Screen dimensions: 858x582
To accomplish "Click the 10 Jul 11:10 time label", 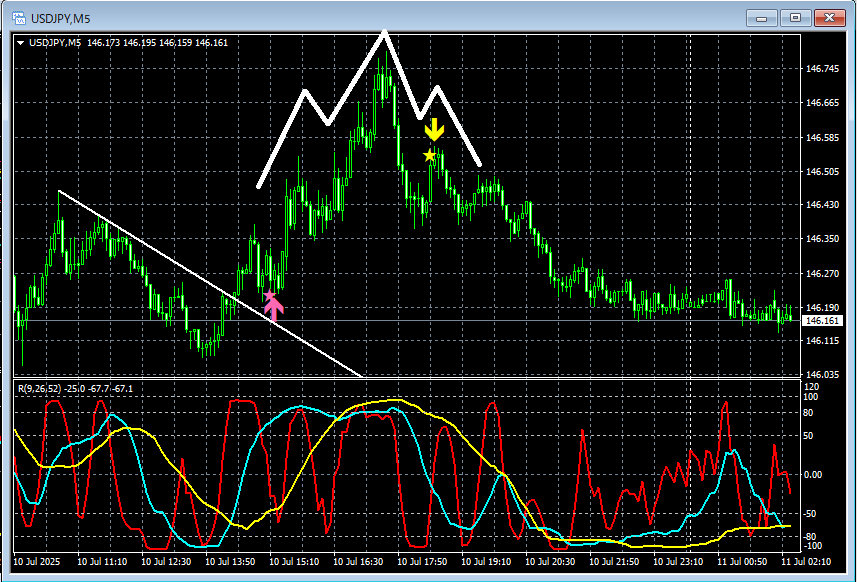I will pos(102,562).
